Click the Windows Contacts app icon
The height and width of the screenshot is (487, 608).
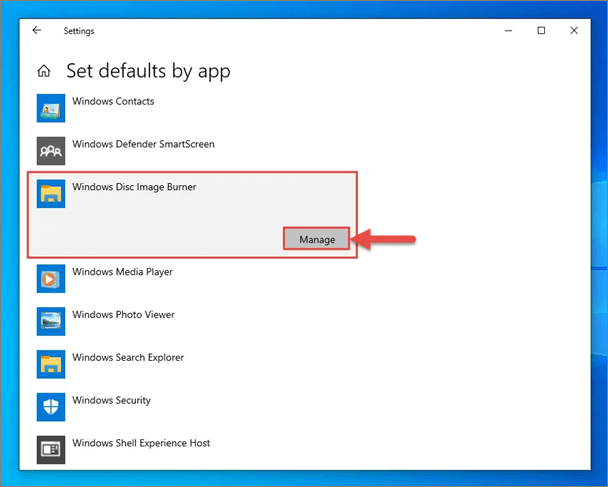tap(51, 108)
